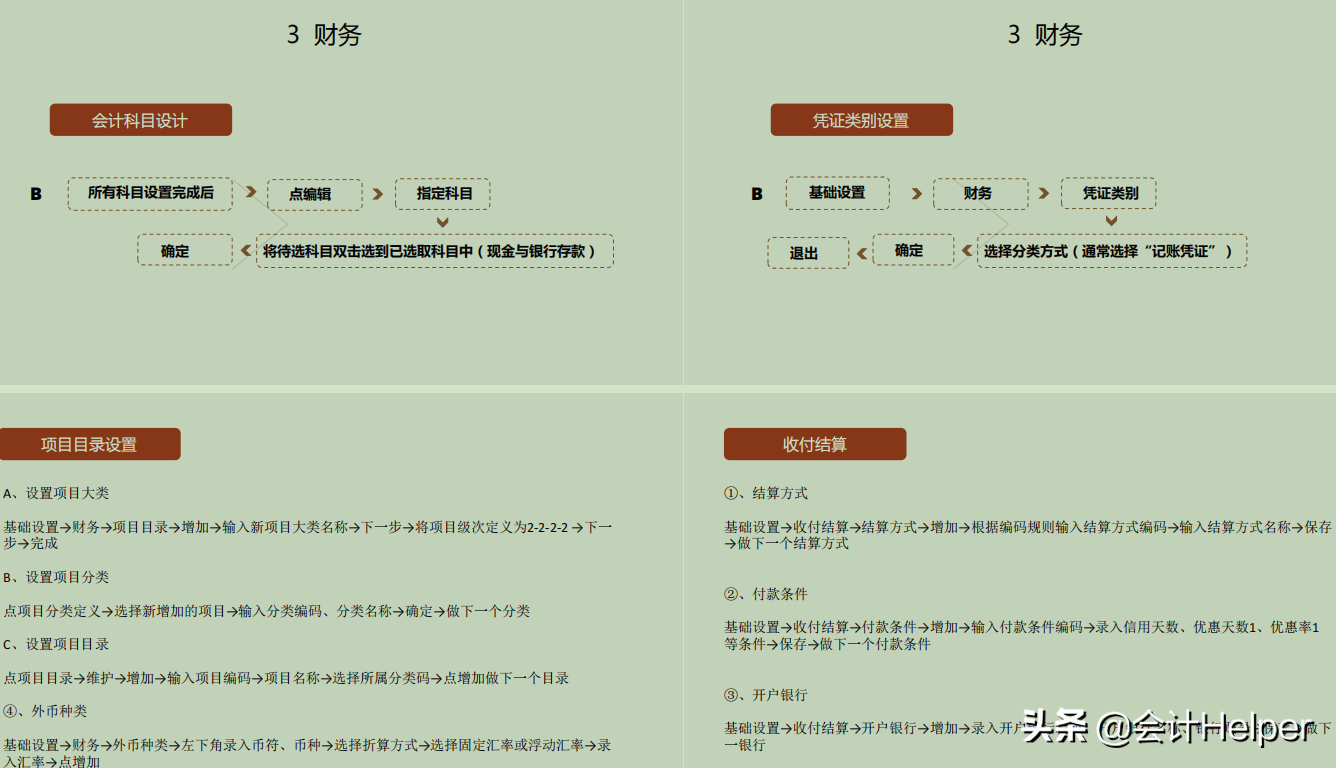
Task: Click the bold letter B marker on left flowchart
Action: coord(36,194)
